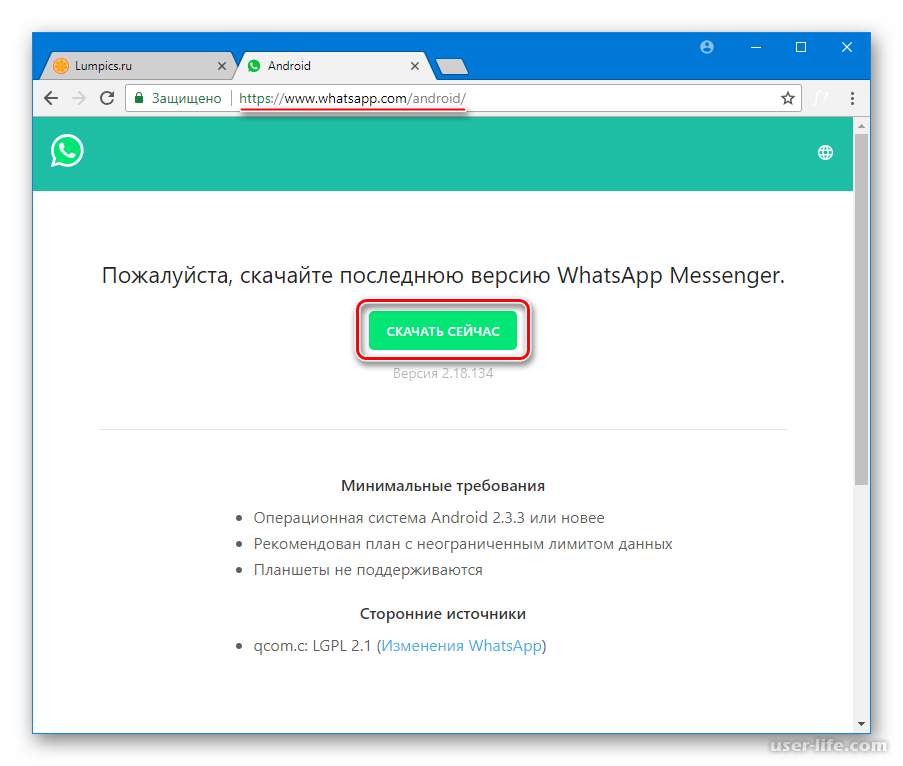
Task: Click the scrollbar up arrow
Action: click(862, 126)
